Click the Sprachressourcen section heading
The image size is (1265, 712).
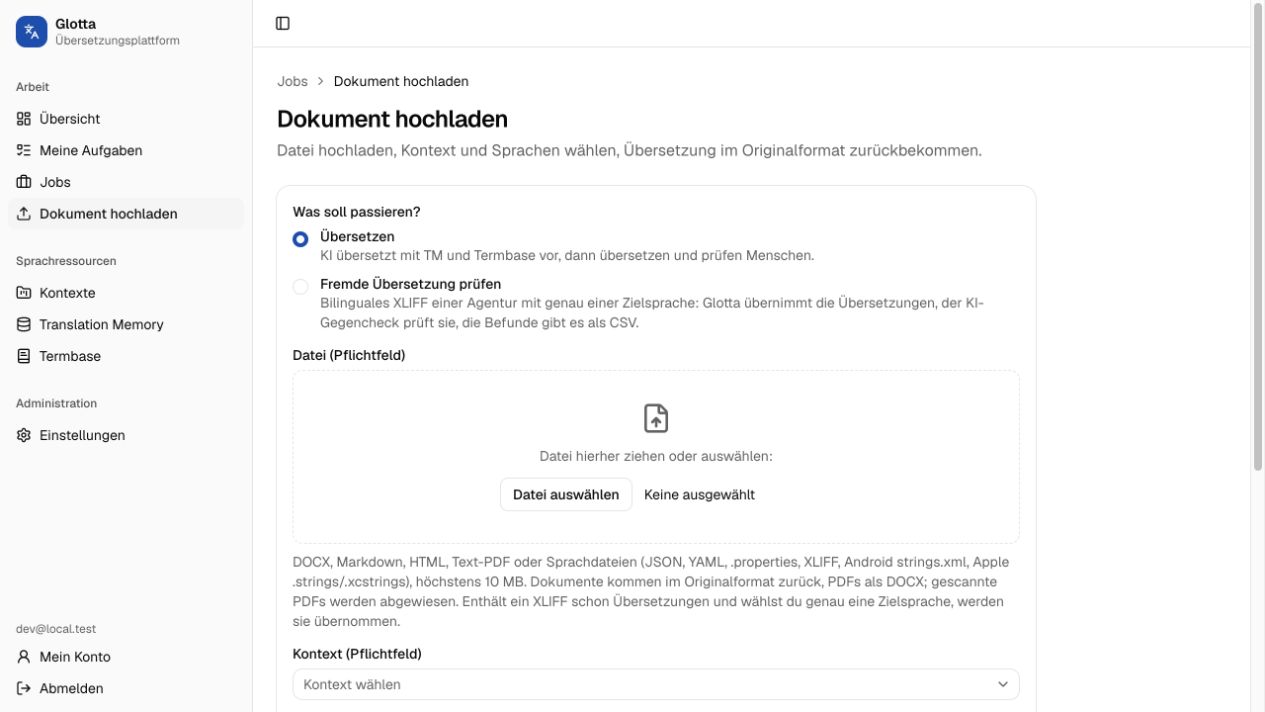(66, 261)
